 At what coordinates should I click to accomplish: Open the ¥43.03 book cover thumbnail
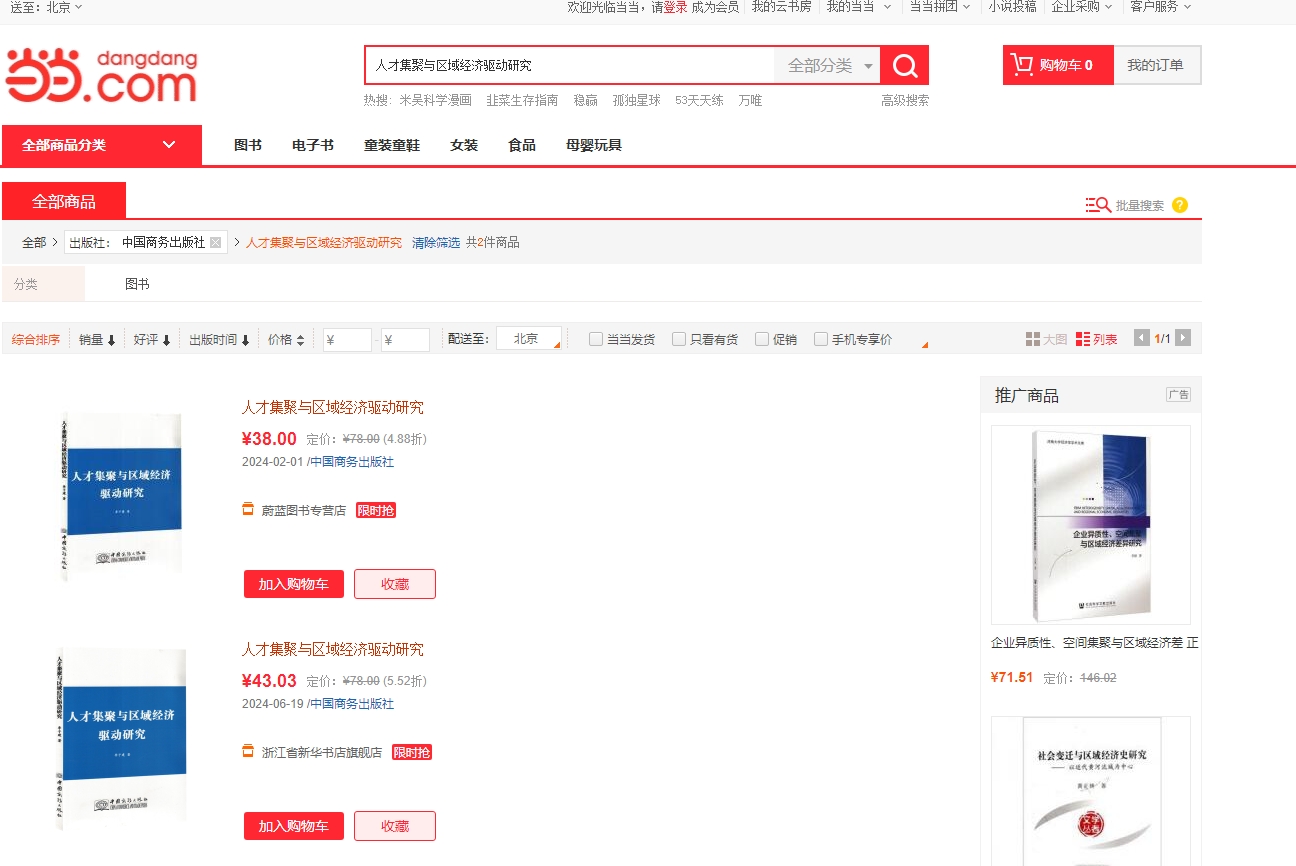pos(122,738)
